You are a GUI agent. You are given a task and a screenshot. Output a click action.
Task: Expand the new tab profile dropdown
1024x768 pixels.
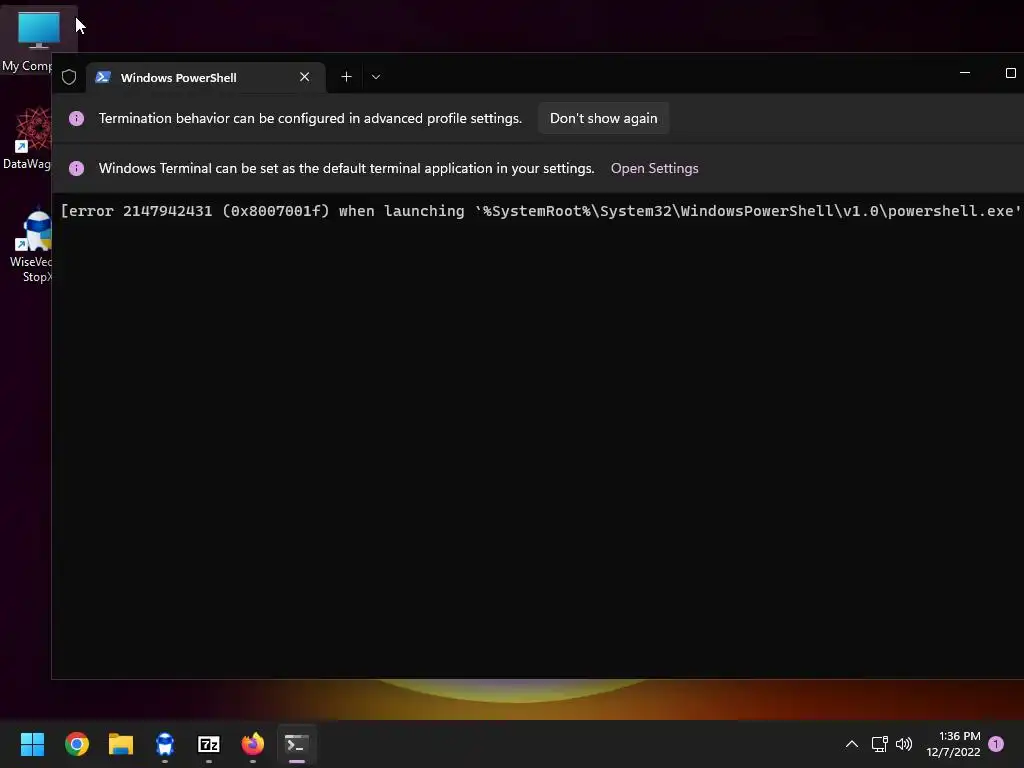[x=376, y=77]
